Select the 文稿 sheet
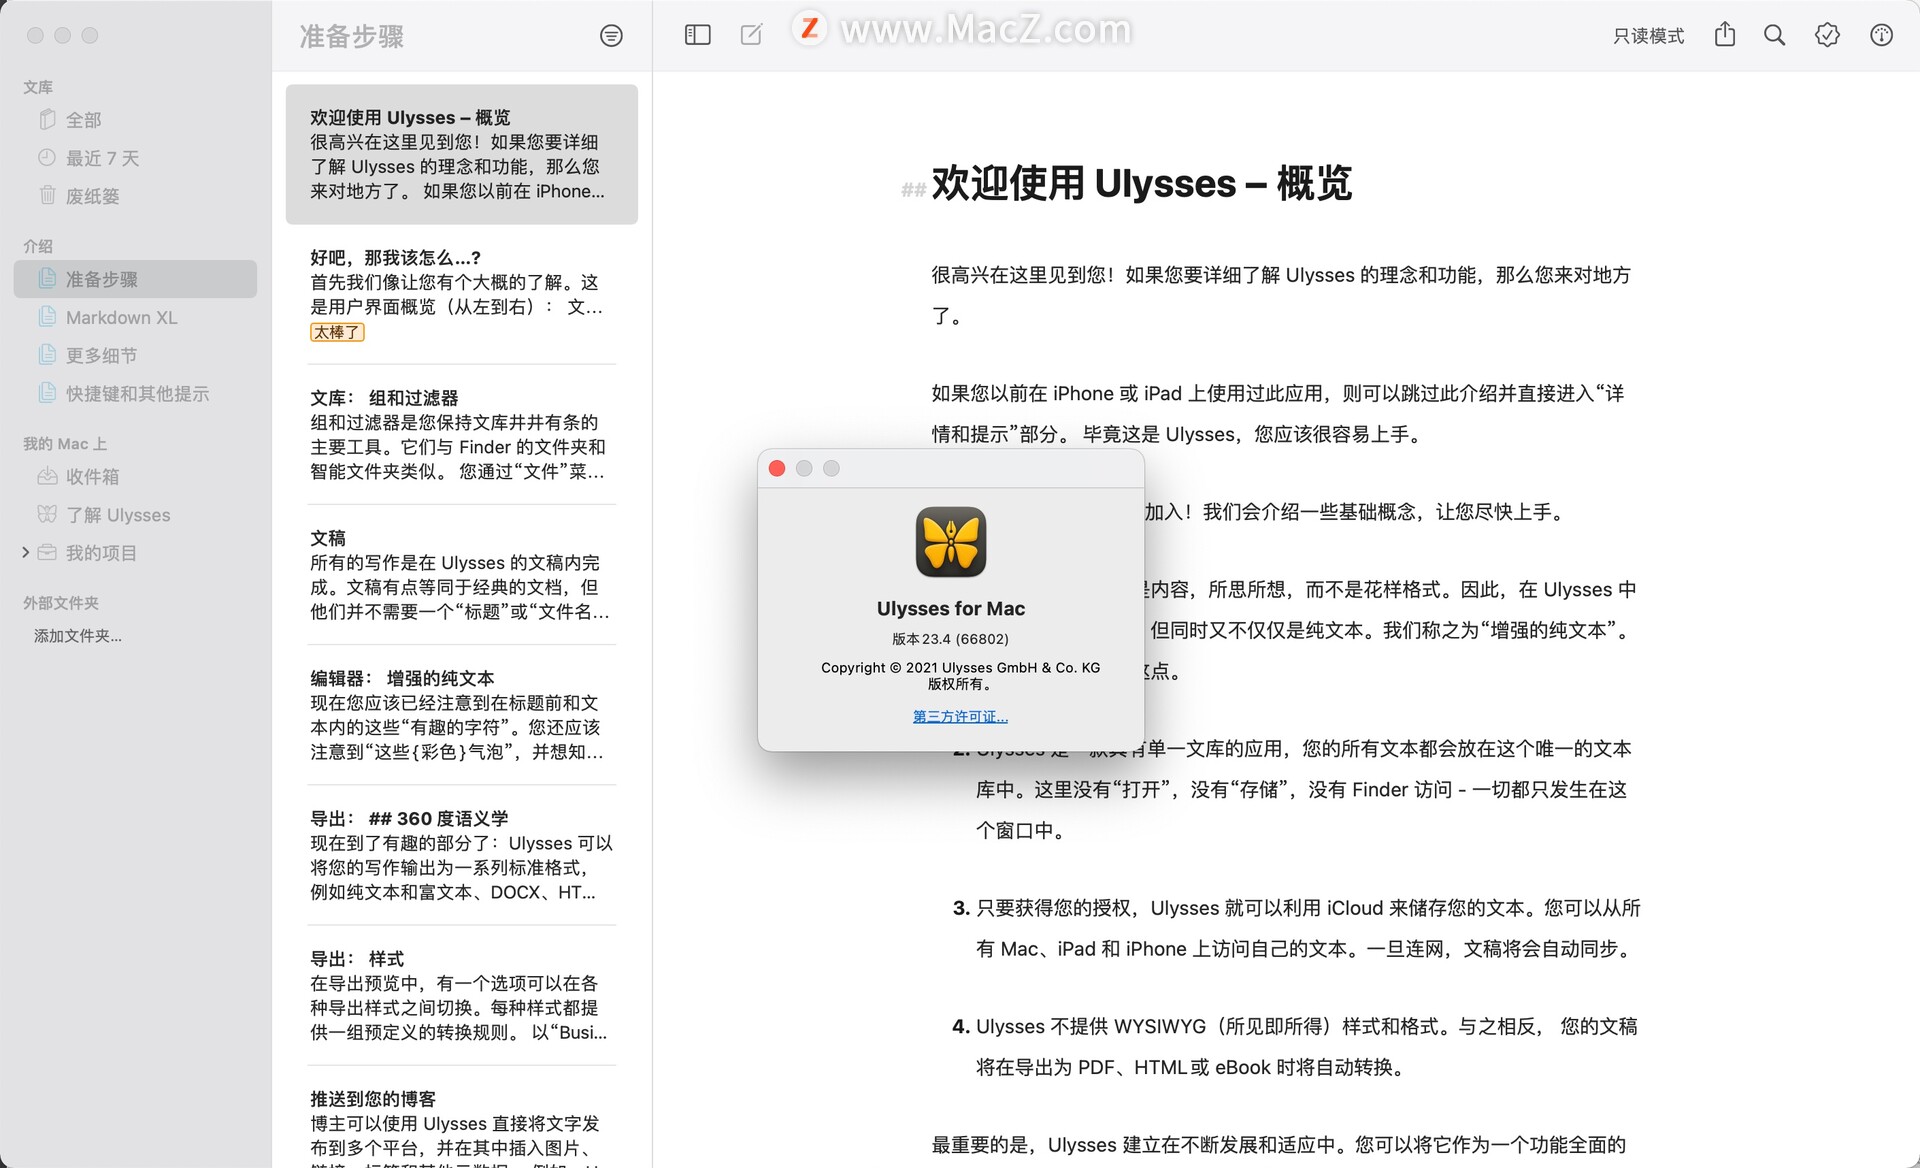Screen dimensions: 1920x1168 [461, 575]
